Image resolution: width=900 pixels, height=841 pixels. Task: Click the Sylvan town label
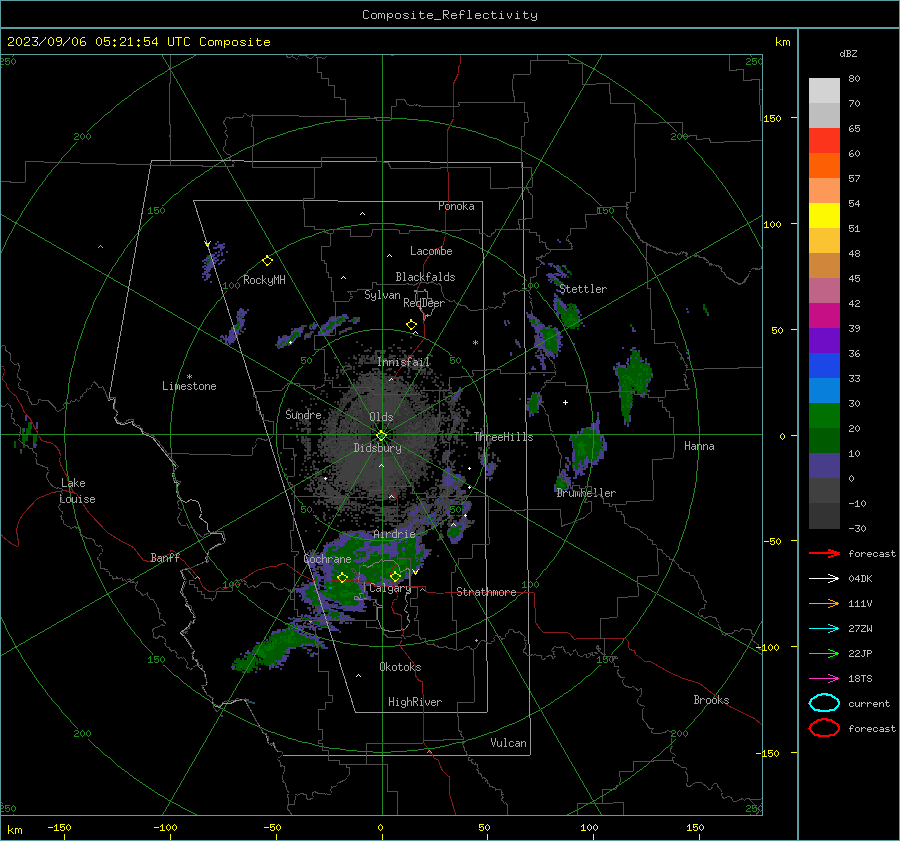[382, 295]
